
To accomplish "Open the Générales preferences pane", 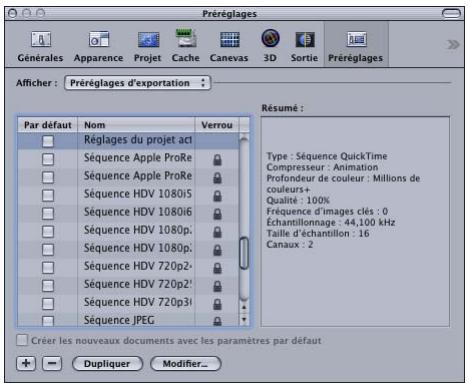I will pyautogui.click(x=40, y=46).
